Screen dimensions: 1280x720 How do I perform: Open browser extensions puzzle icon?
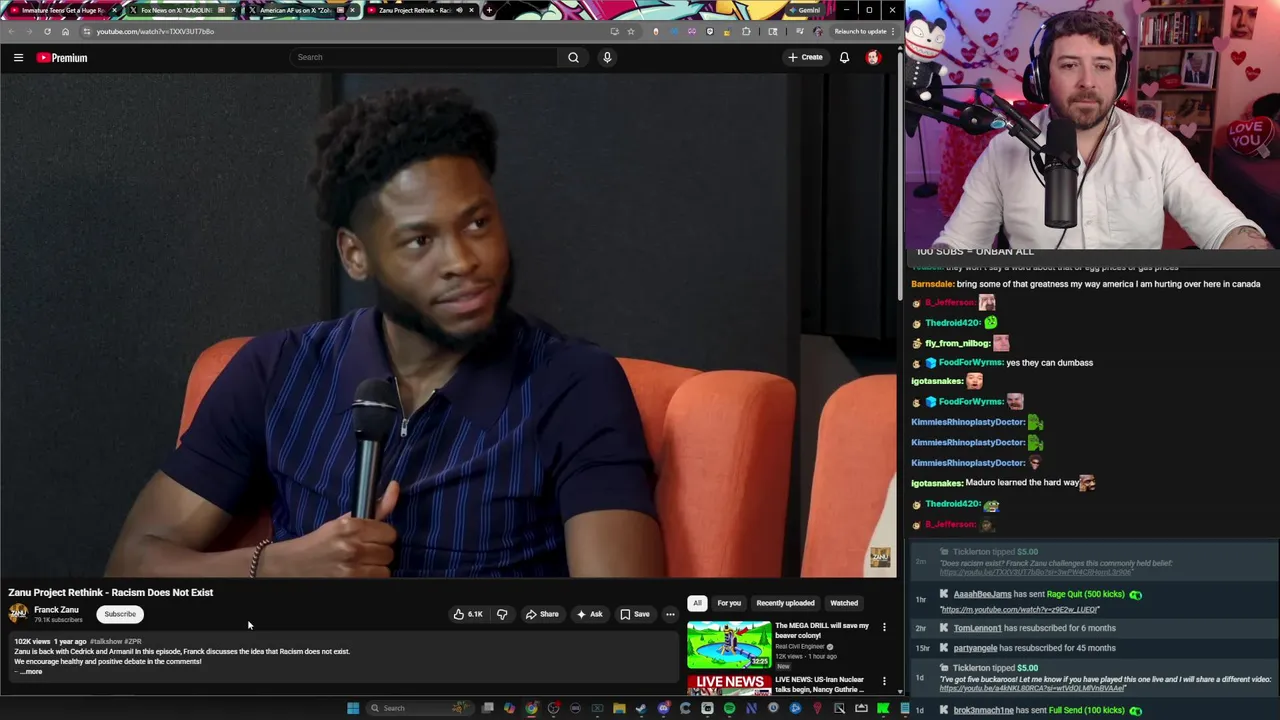746,31
